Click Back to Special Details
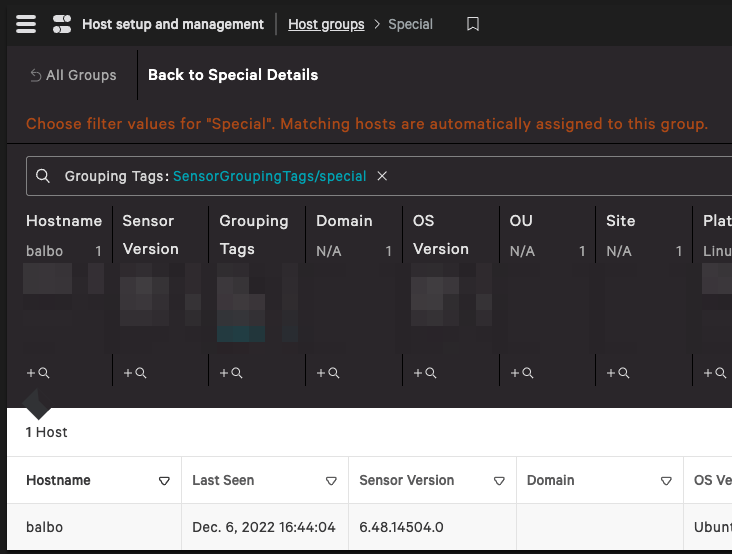The width and height of the screenshot is (732, 554). [x=233, y=75]
